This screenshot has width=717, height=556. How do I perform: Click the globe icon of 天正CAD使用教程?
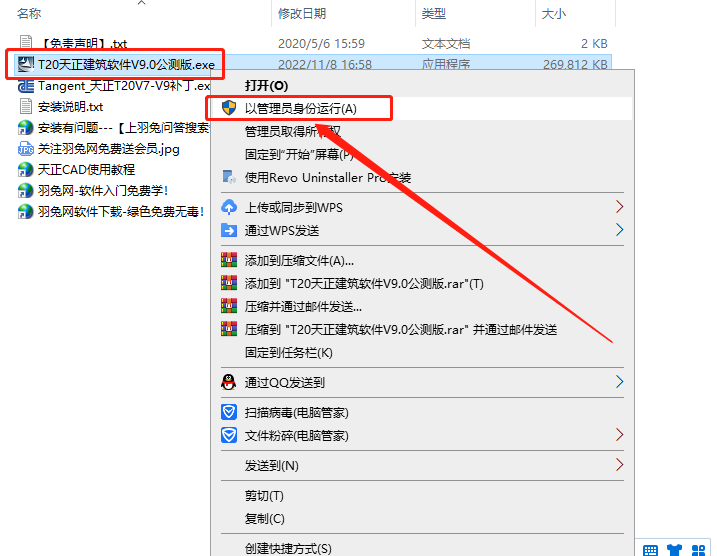26,170
